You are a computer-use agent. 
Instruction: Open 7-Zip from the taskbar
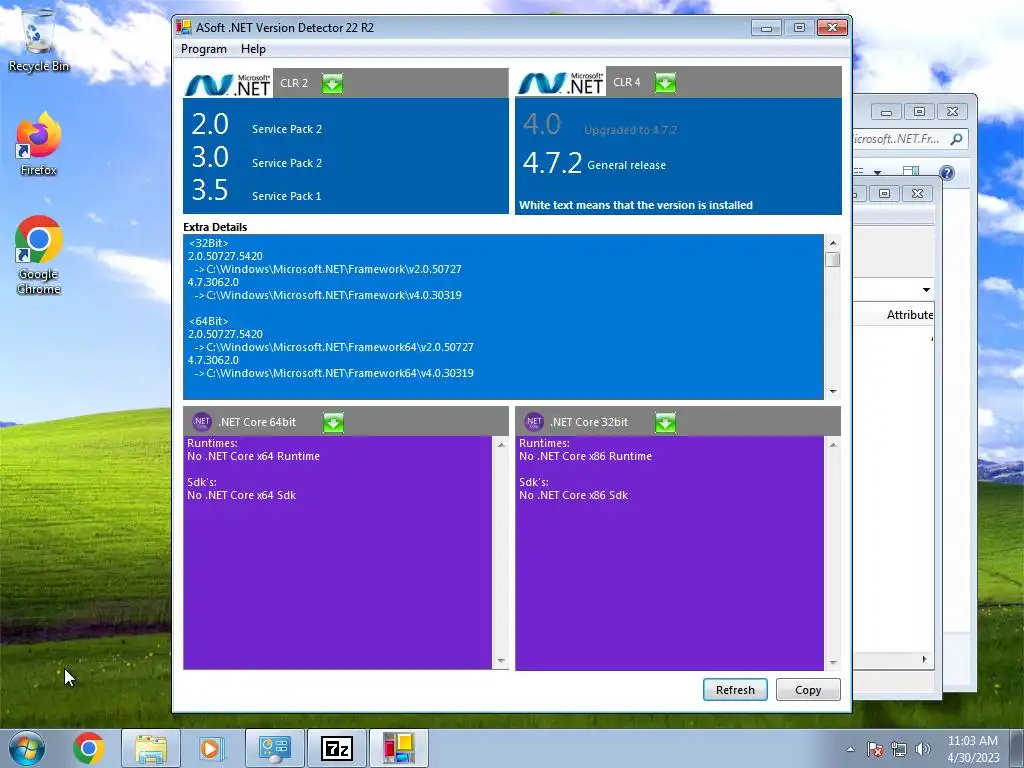(337, 748)
